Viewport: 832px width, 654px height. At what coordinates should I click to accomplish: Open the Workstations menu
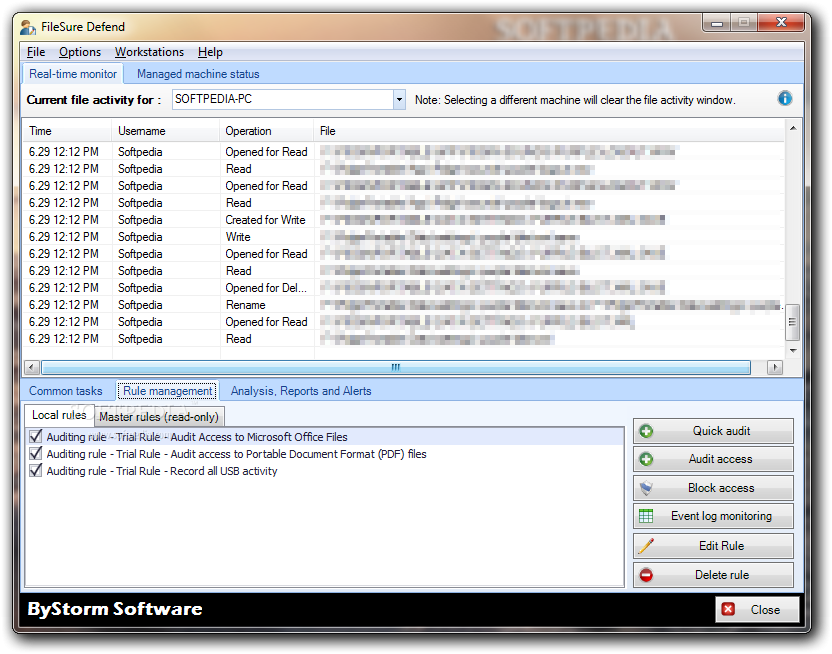[x=149, y=52]
